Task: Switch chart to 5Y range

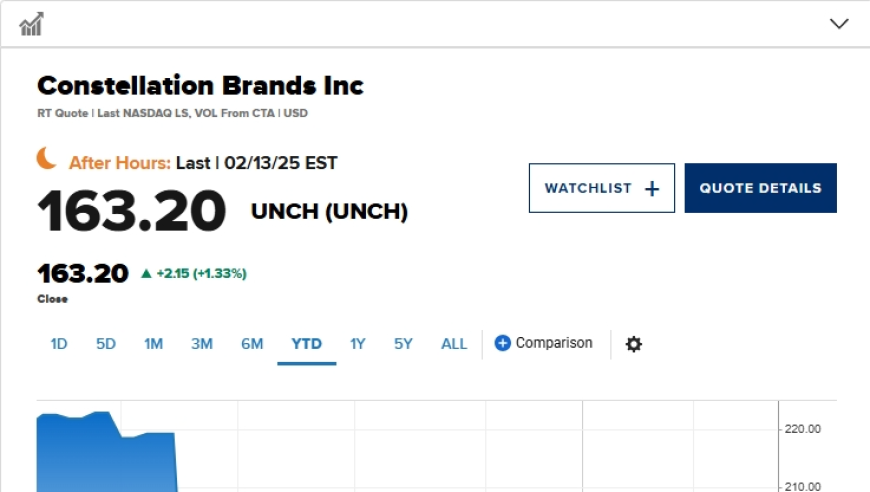Action: click(403, 344)
